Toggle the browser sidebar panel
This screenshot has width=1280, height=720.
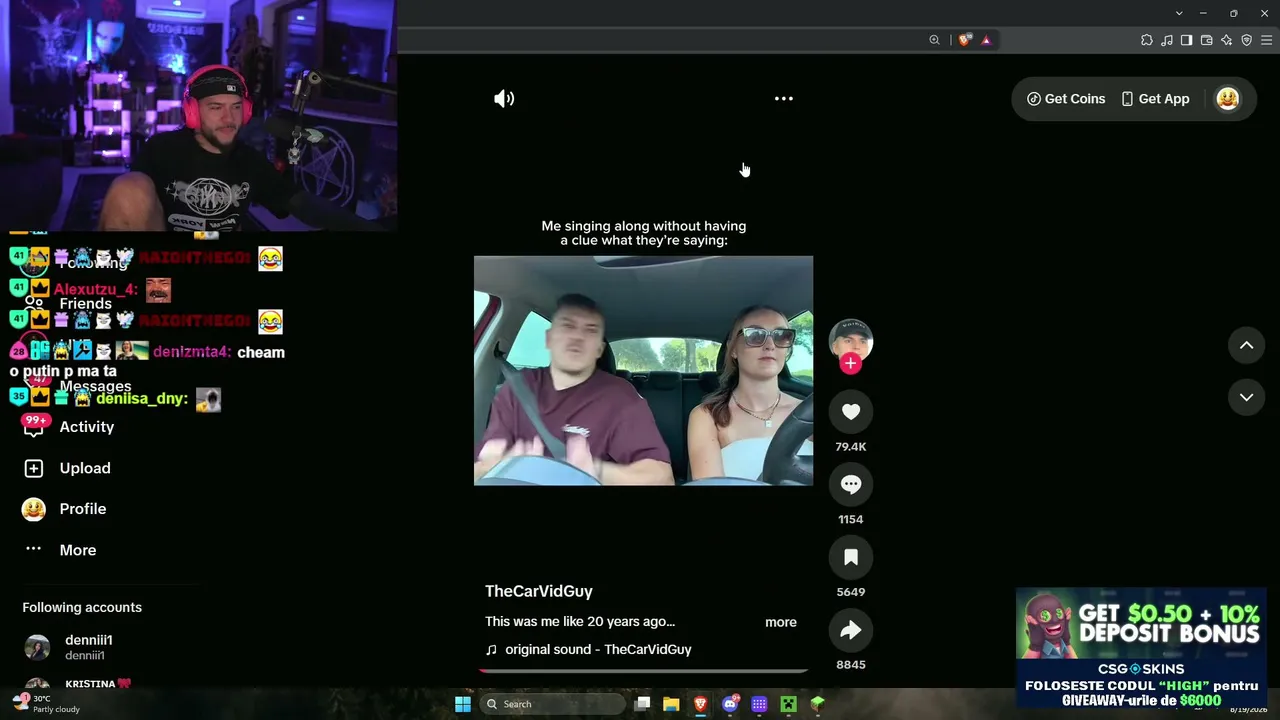[1187, 40]
